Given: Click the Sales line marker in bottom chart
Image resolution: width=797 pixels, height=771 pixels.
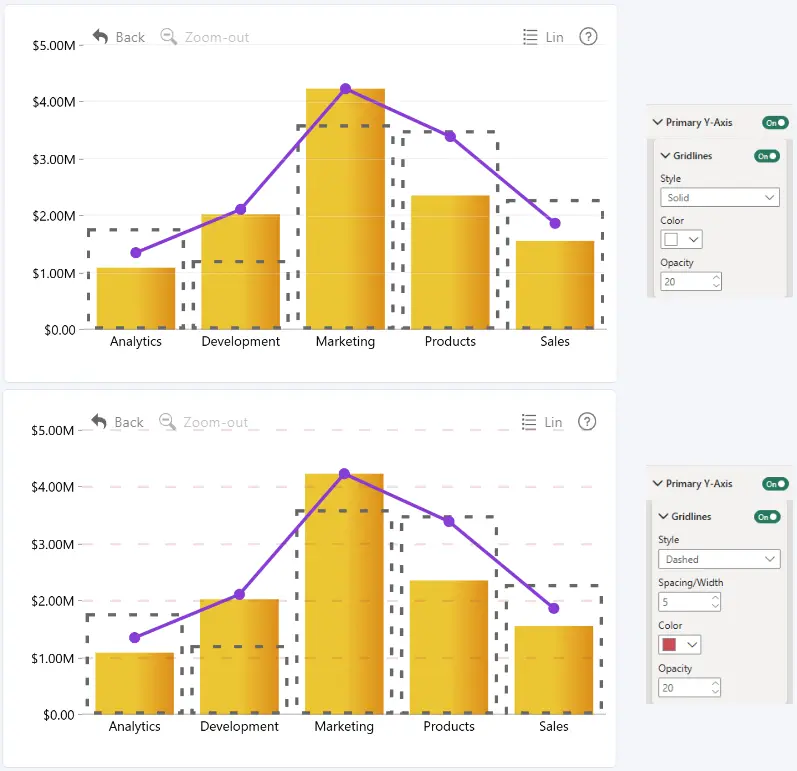Looking at the screenshot, I should pyautogui.click(x=554, y=608).
